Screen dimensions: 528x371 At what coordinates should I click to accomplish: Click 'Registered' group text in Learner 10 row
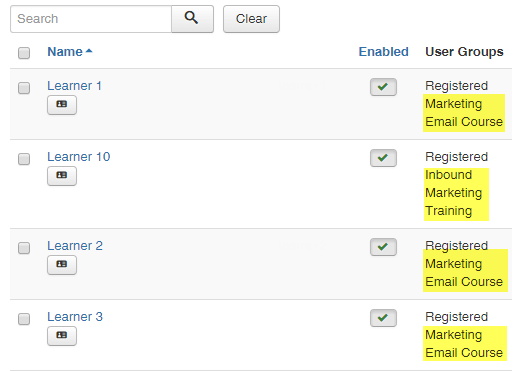[457, 157]
